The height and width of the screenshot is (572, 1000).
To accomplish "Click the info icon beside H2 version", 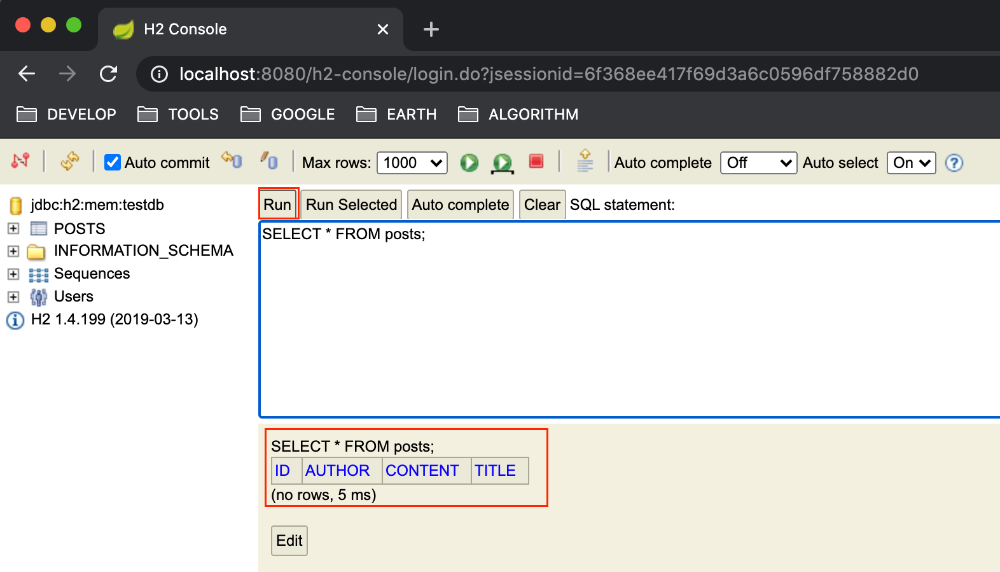I will 15,320.
